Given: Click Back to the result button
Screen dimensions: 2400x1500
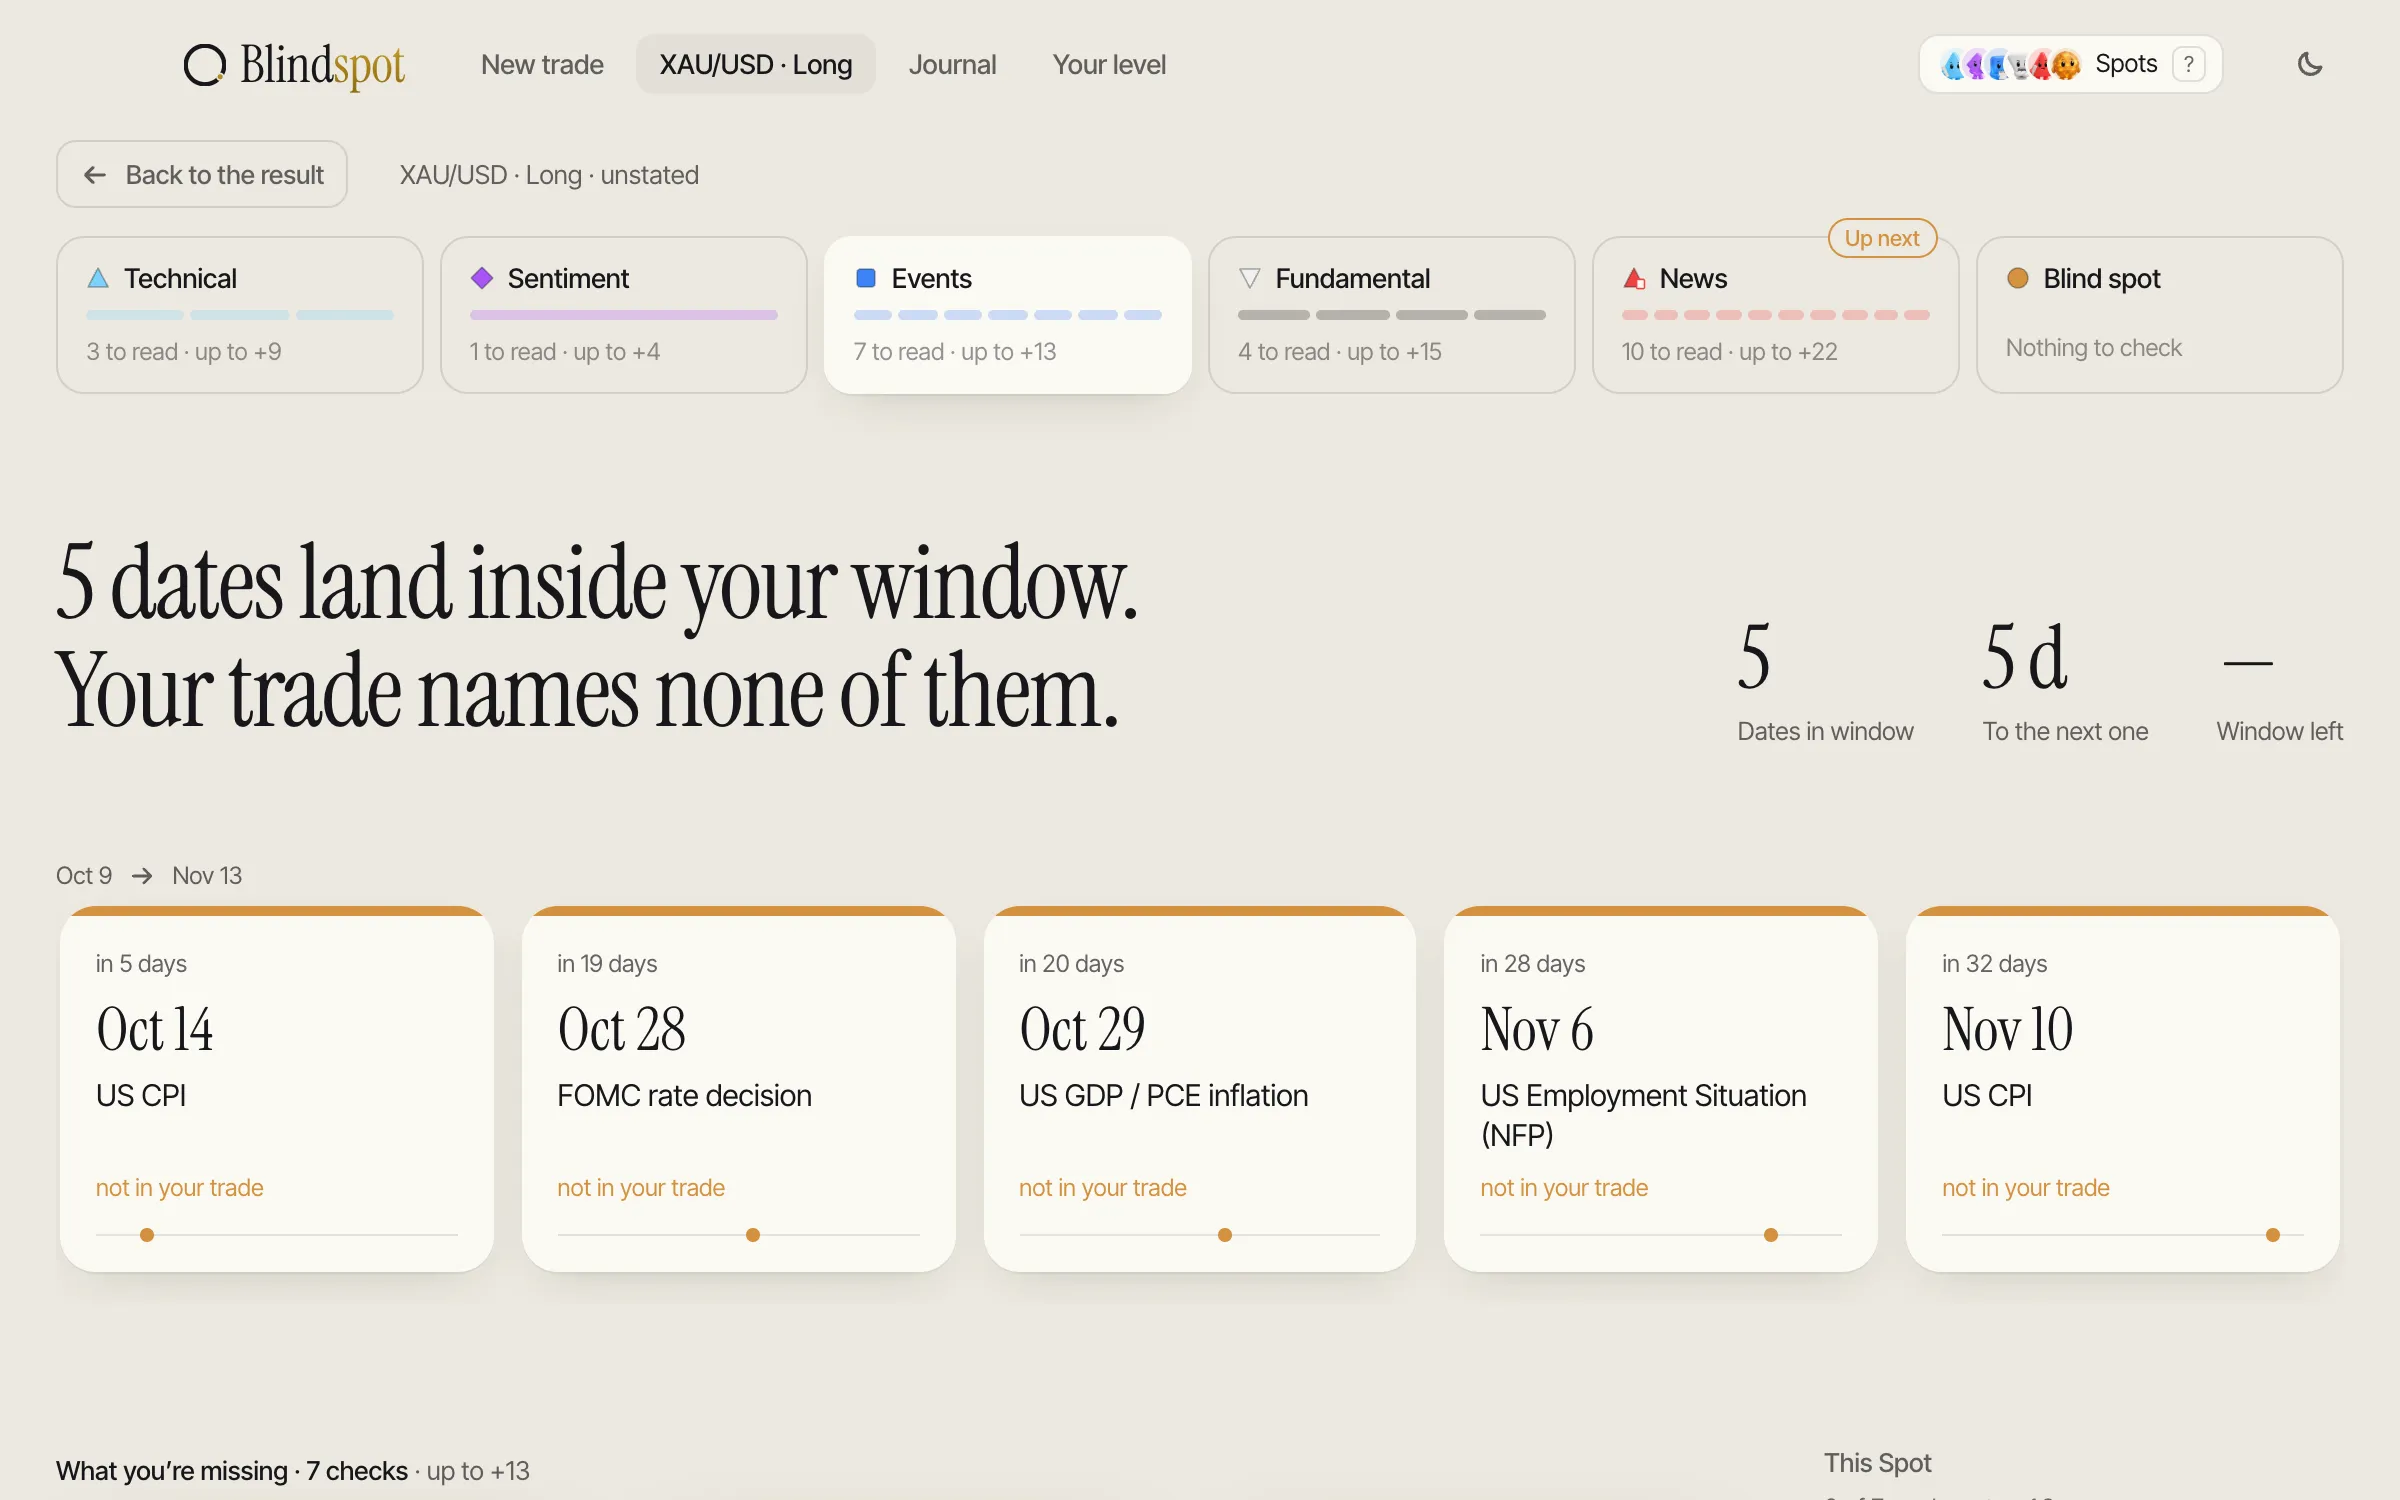Looking at the screenshot, I should [202, 174].
